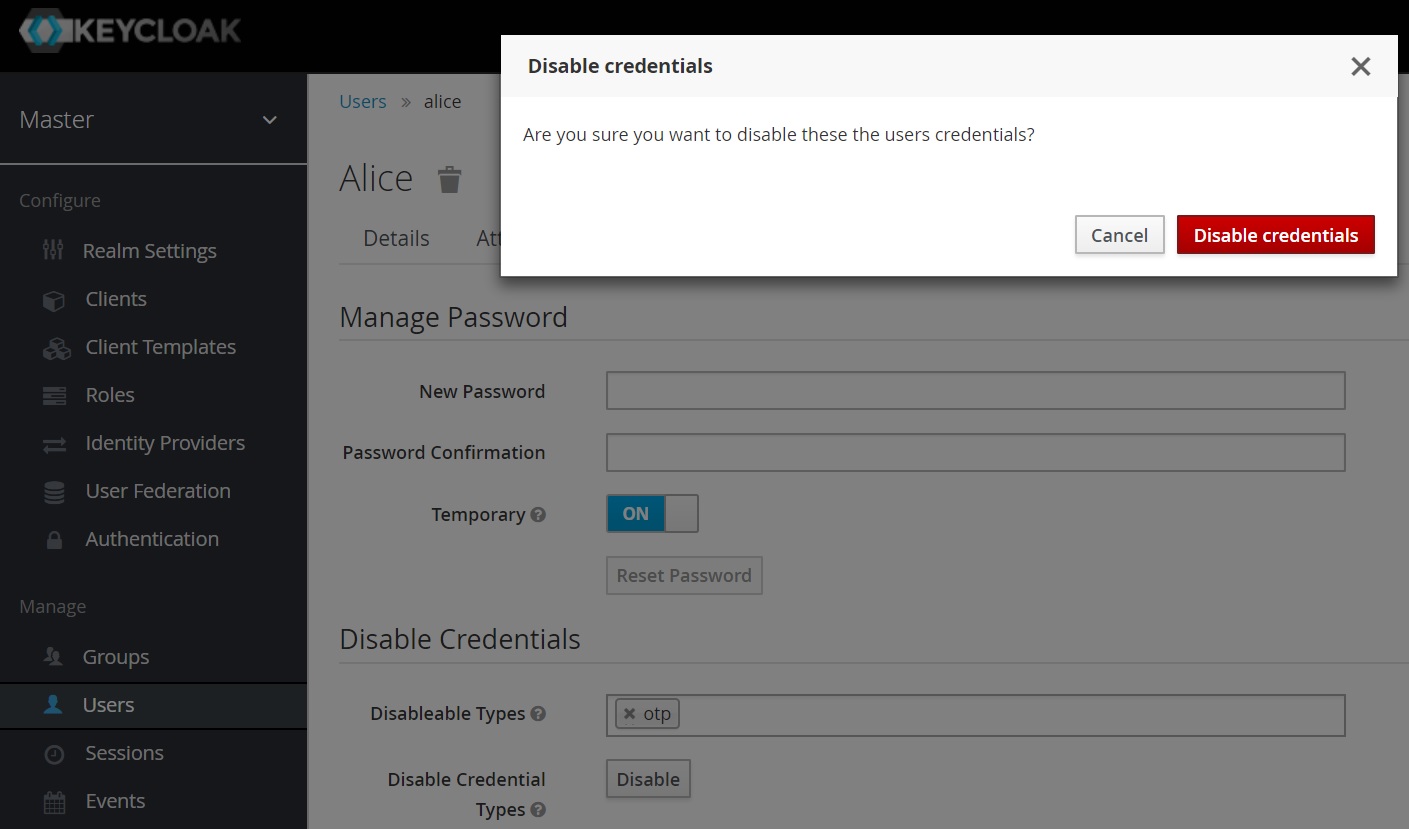Follow the Users breadcrumb link
Viewport: 1409px width, 829px height.
point(362,102)
